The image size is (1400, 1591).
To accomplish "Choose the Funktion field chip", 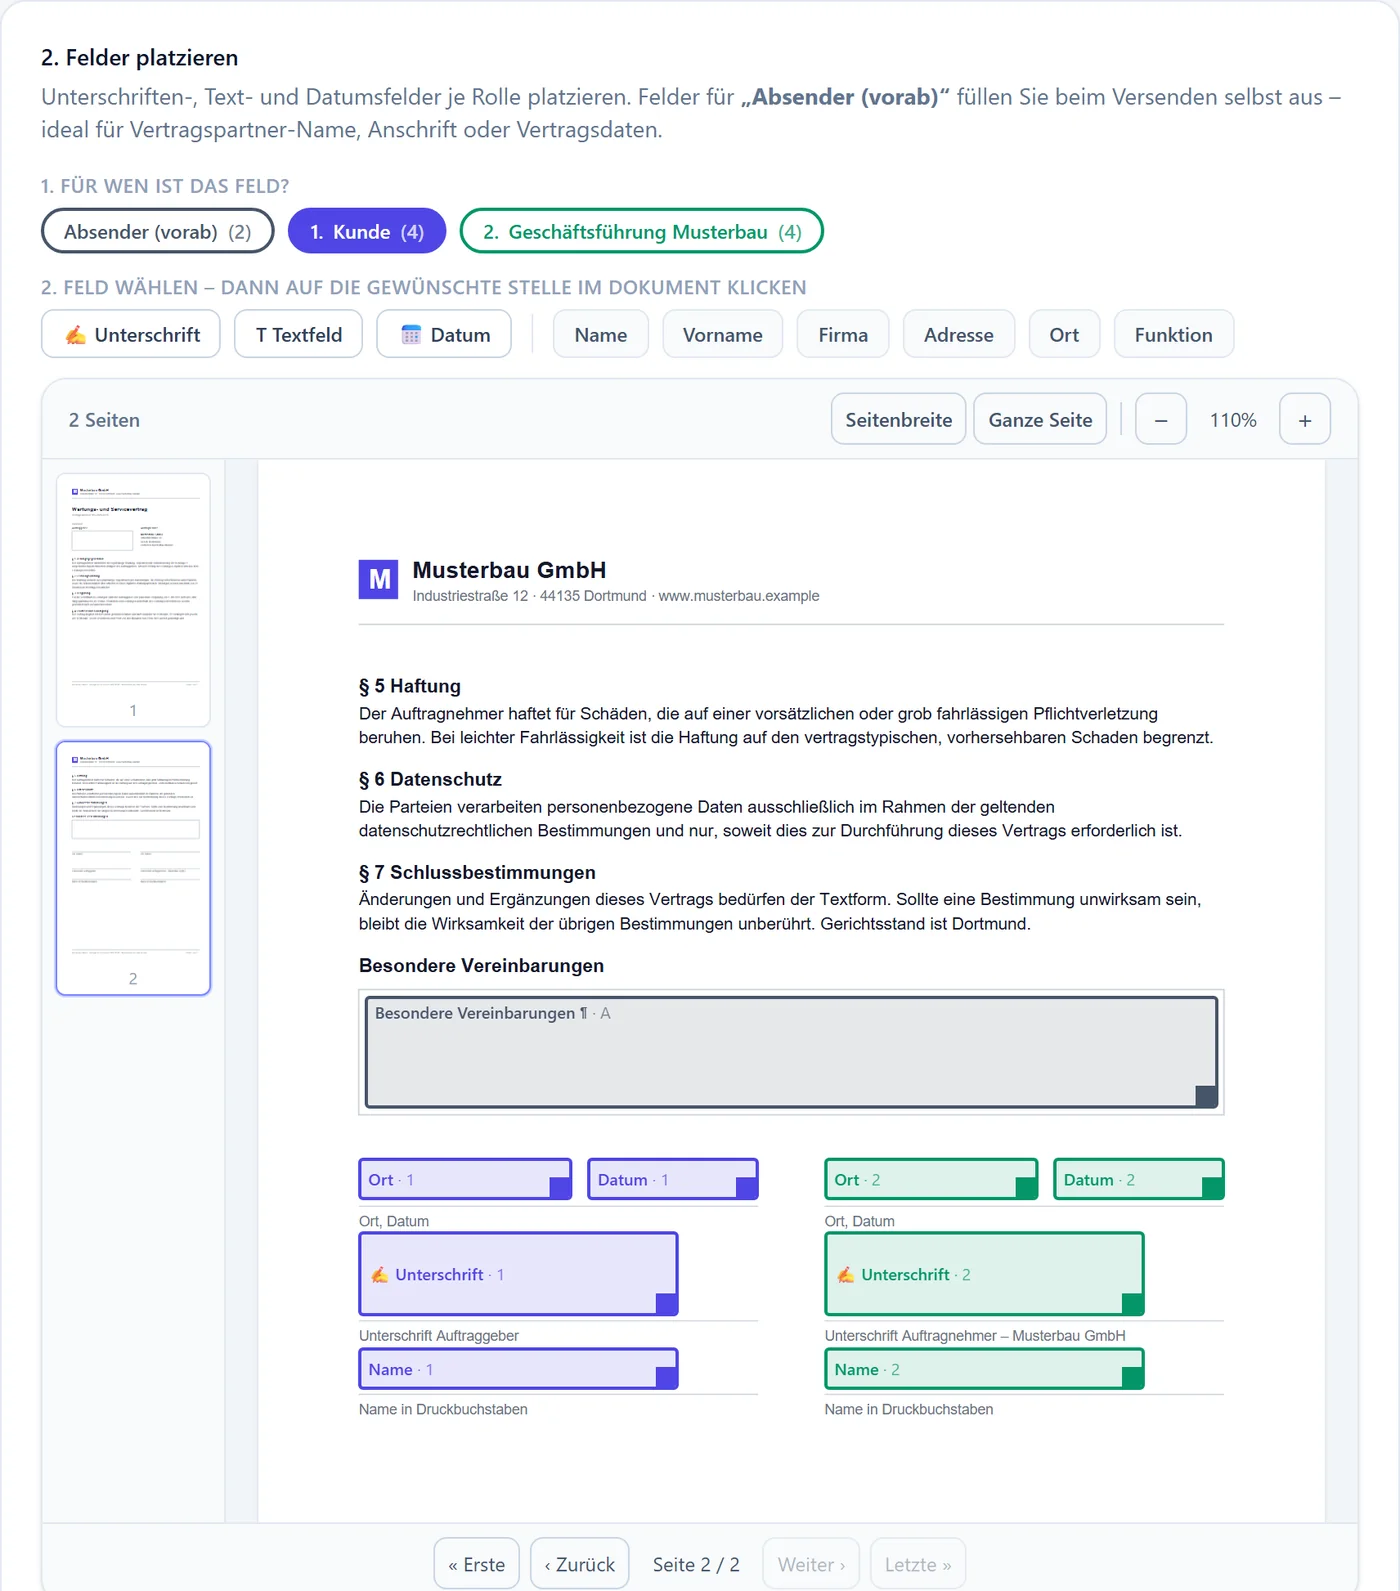I will (x=1173, y=334).
